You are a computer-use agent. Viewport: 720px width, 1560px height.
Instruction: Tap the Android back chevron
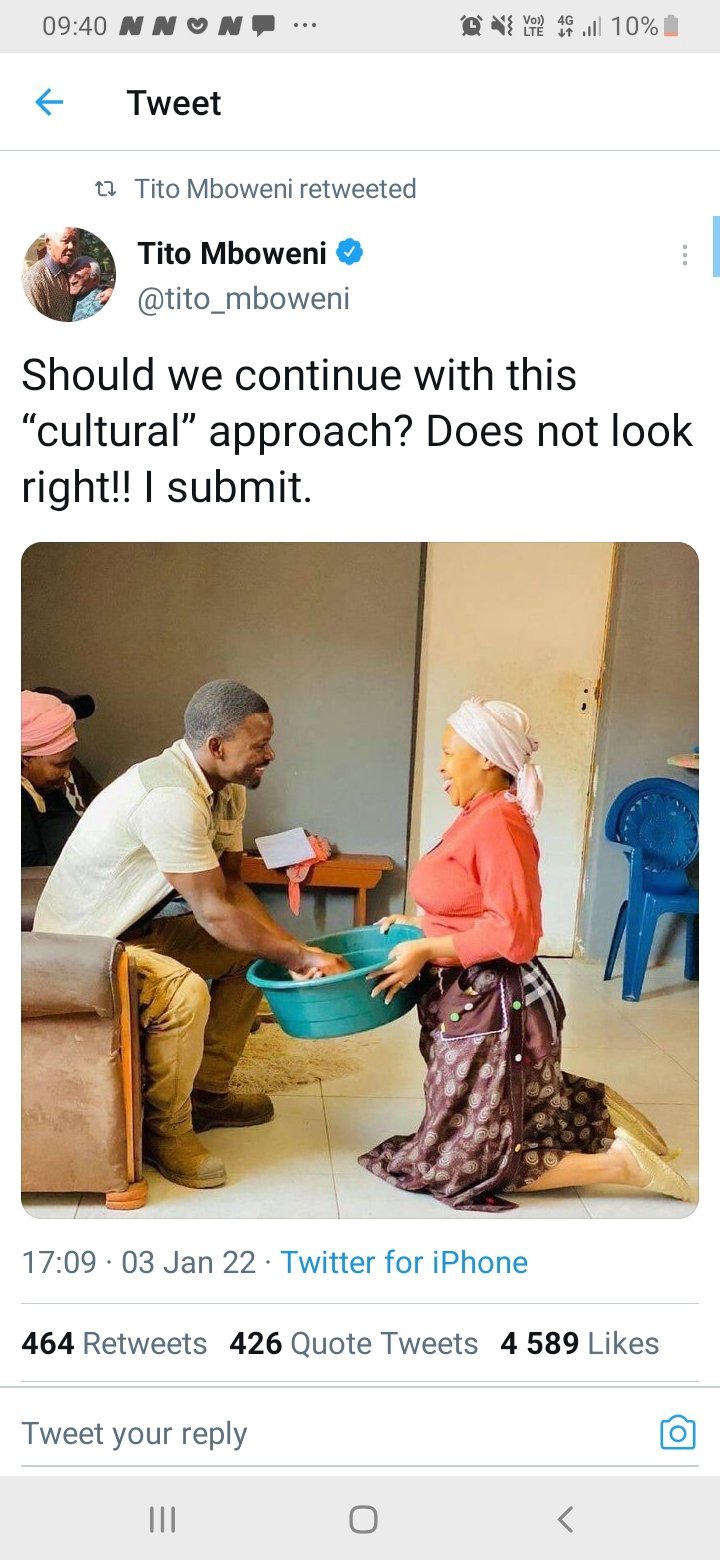[x=565, y=1520]
